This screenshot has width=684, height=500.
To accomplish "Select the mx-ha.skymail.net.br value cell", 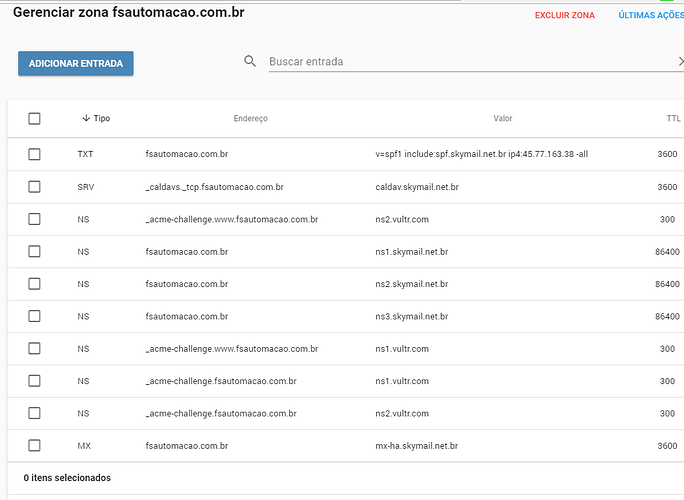I will (x=416, y=446).
